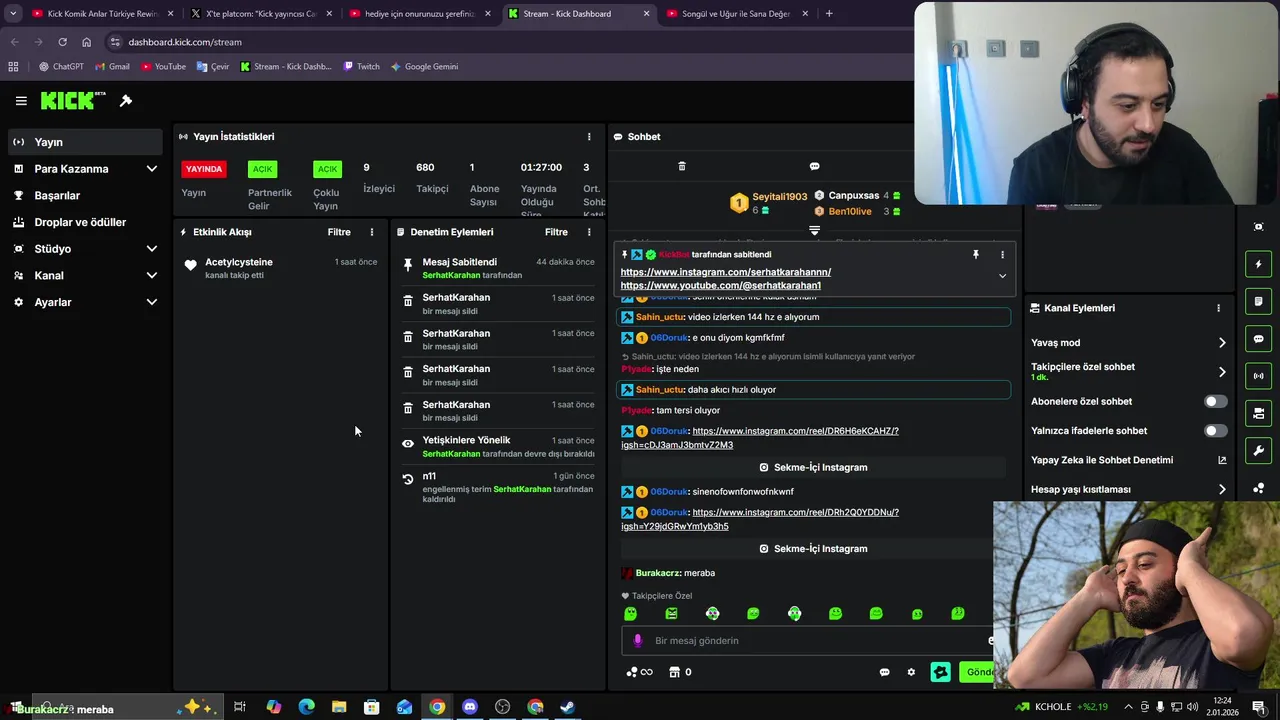Click the eye icon for Yetişkinlere Yönelik
1280x720 pixels.
[x=407, y=444]
